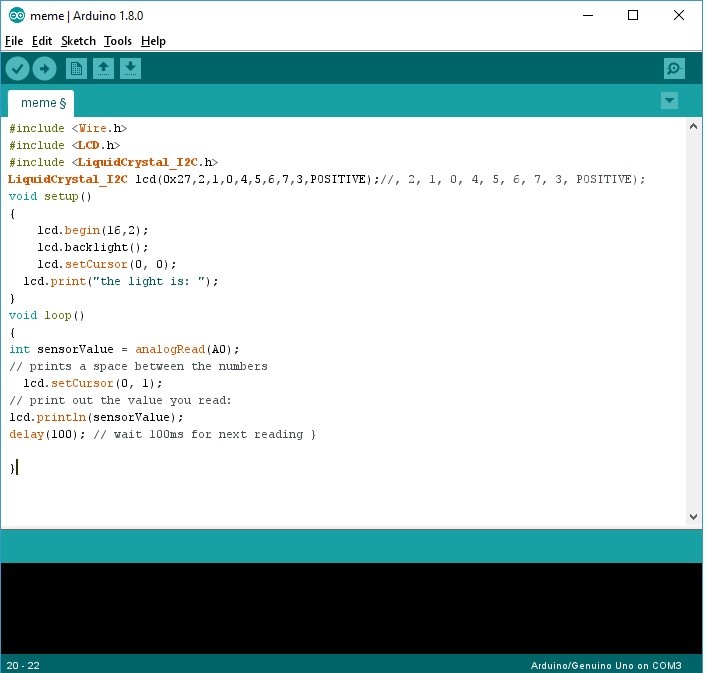Click inside the black console output area
The height and width of the screenshot is (673, 709).
(x=351, y=608)
